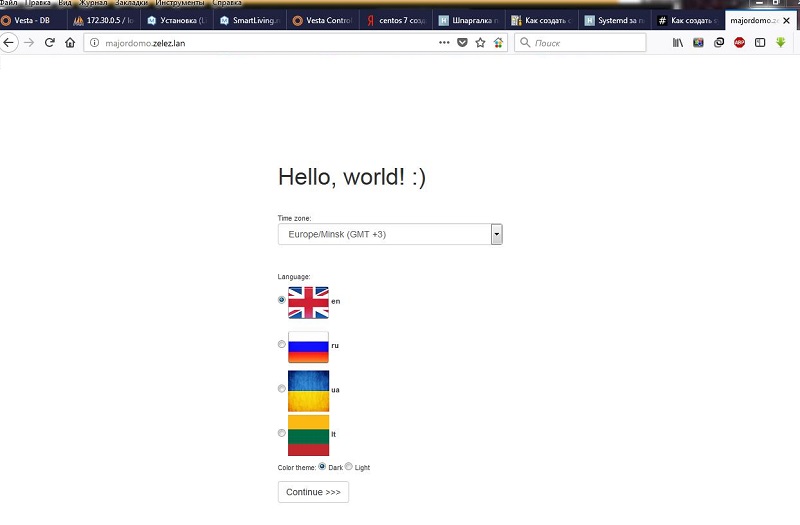The width and height of the screenshot is (800, 525).
Task: Open the browser home page icon
Action: pyautogui.click(x=70, y=43)
